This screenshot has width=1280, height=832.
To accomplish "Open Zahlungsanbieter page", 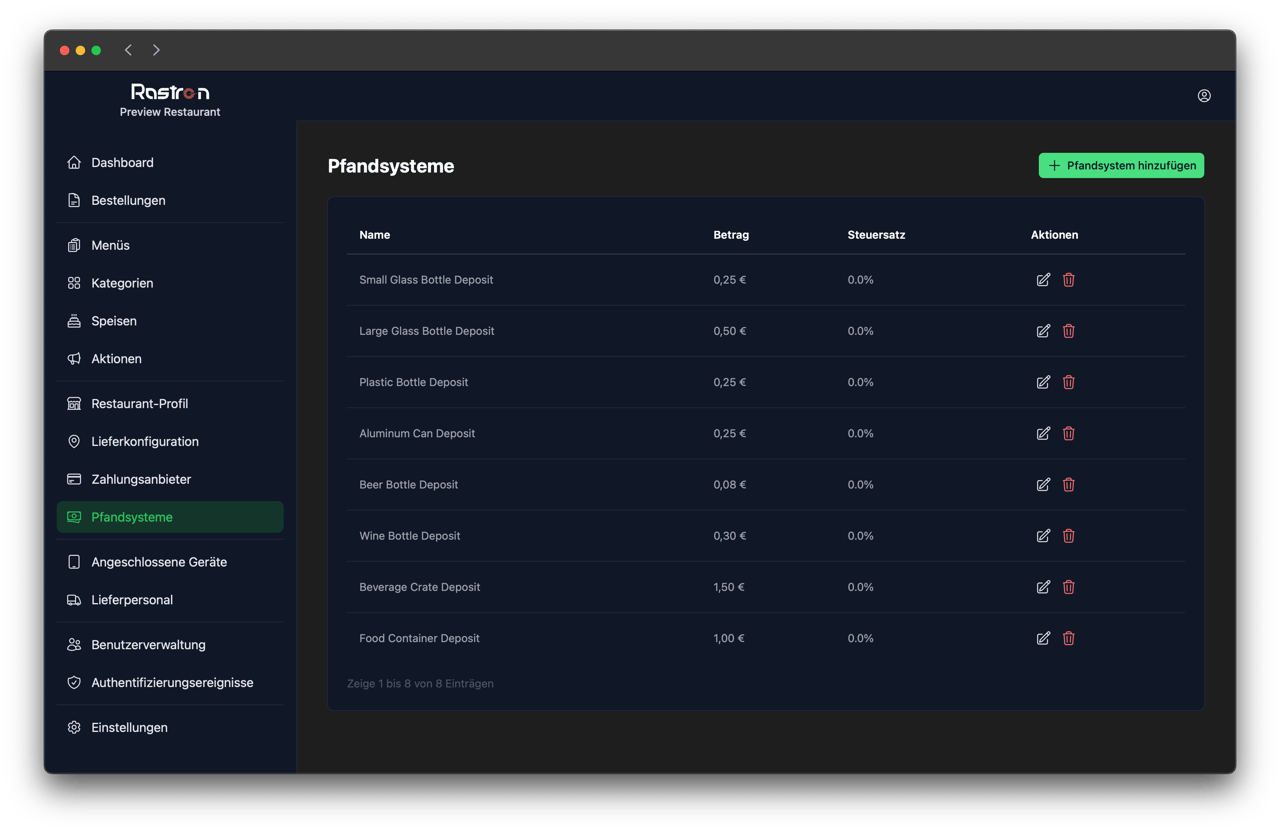I will point(141,480).
